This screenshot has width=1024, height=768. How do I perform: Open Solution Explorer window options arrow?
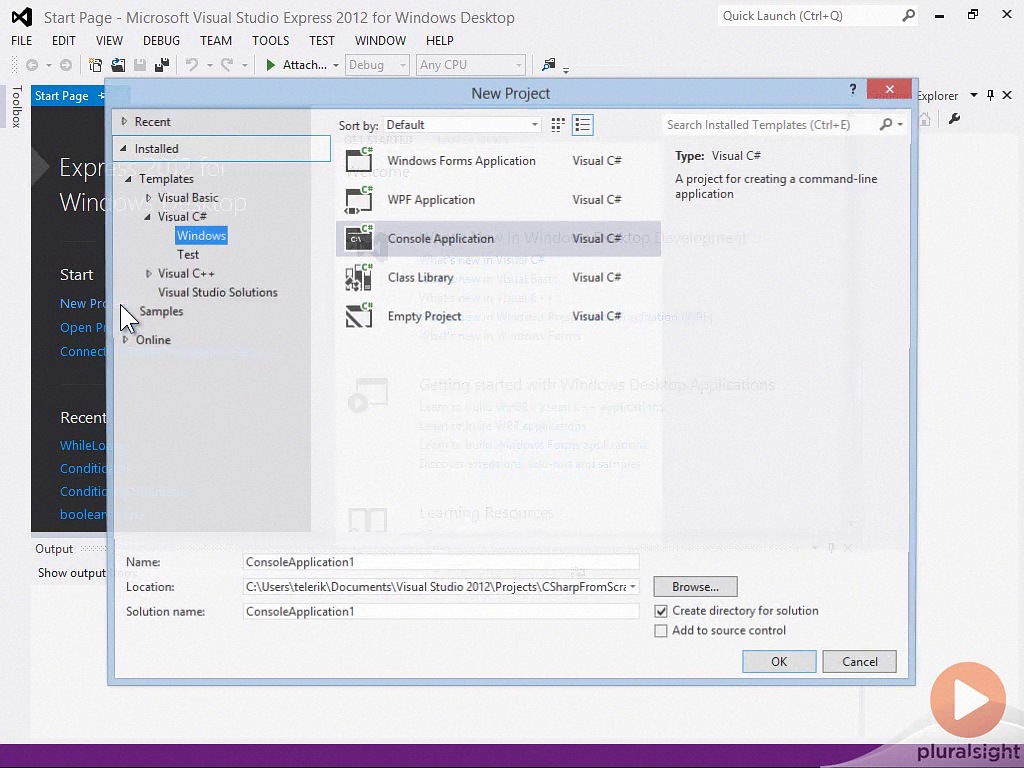coord(974,95)
